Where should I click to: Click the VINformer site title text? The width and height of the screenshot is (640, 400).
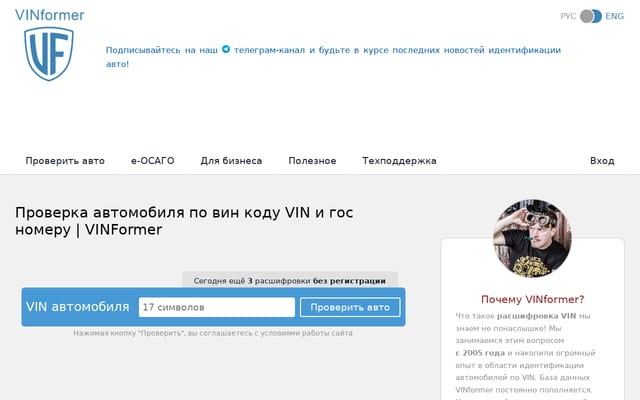coord(50,15)
